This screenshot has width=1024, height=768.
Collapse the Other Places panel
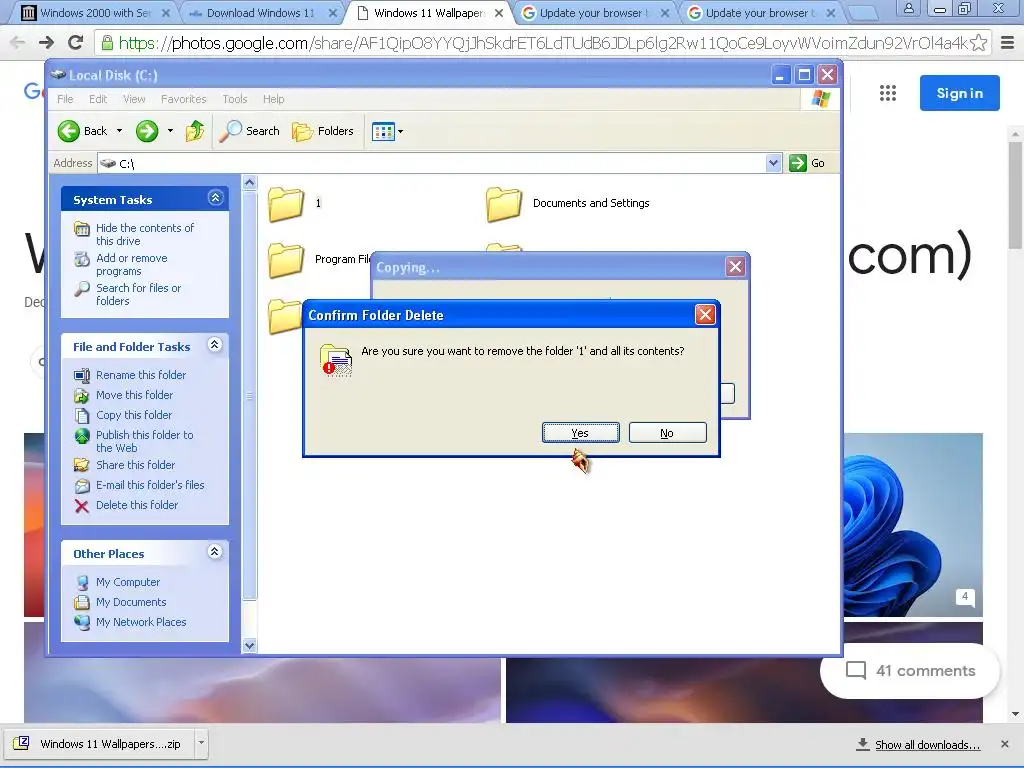pos(215,552)
